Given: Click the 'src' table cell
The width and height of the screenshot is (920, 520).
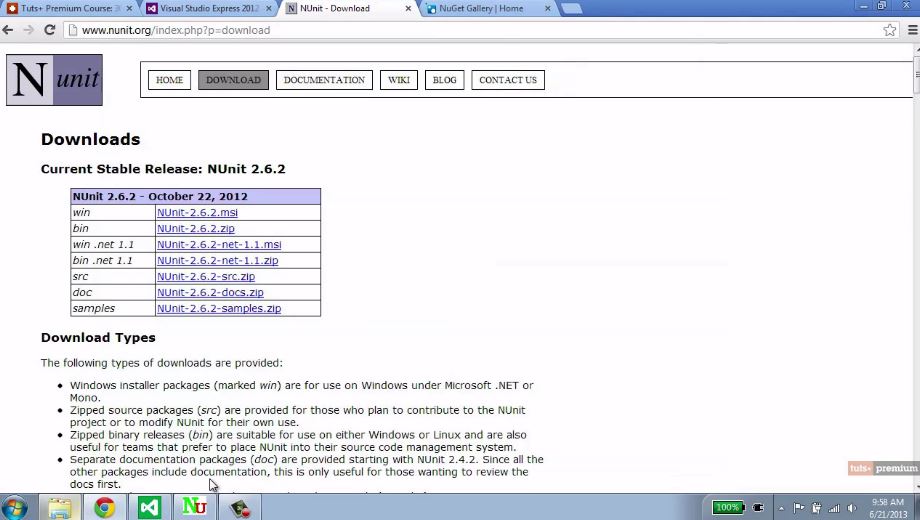Looking at the screenshot, I should [x=113, y=276].
